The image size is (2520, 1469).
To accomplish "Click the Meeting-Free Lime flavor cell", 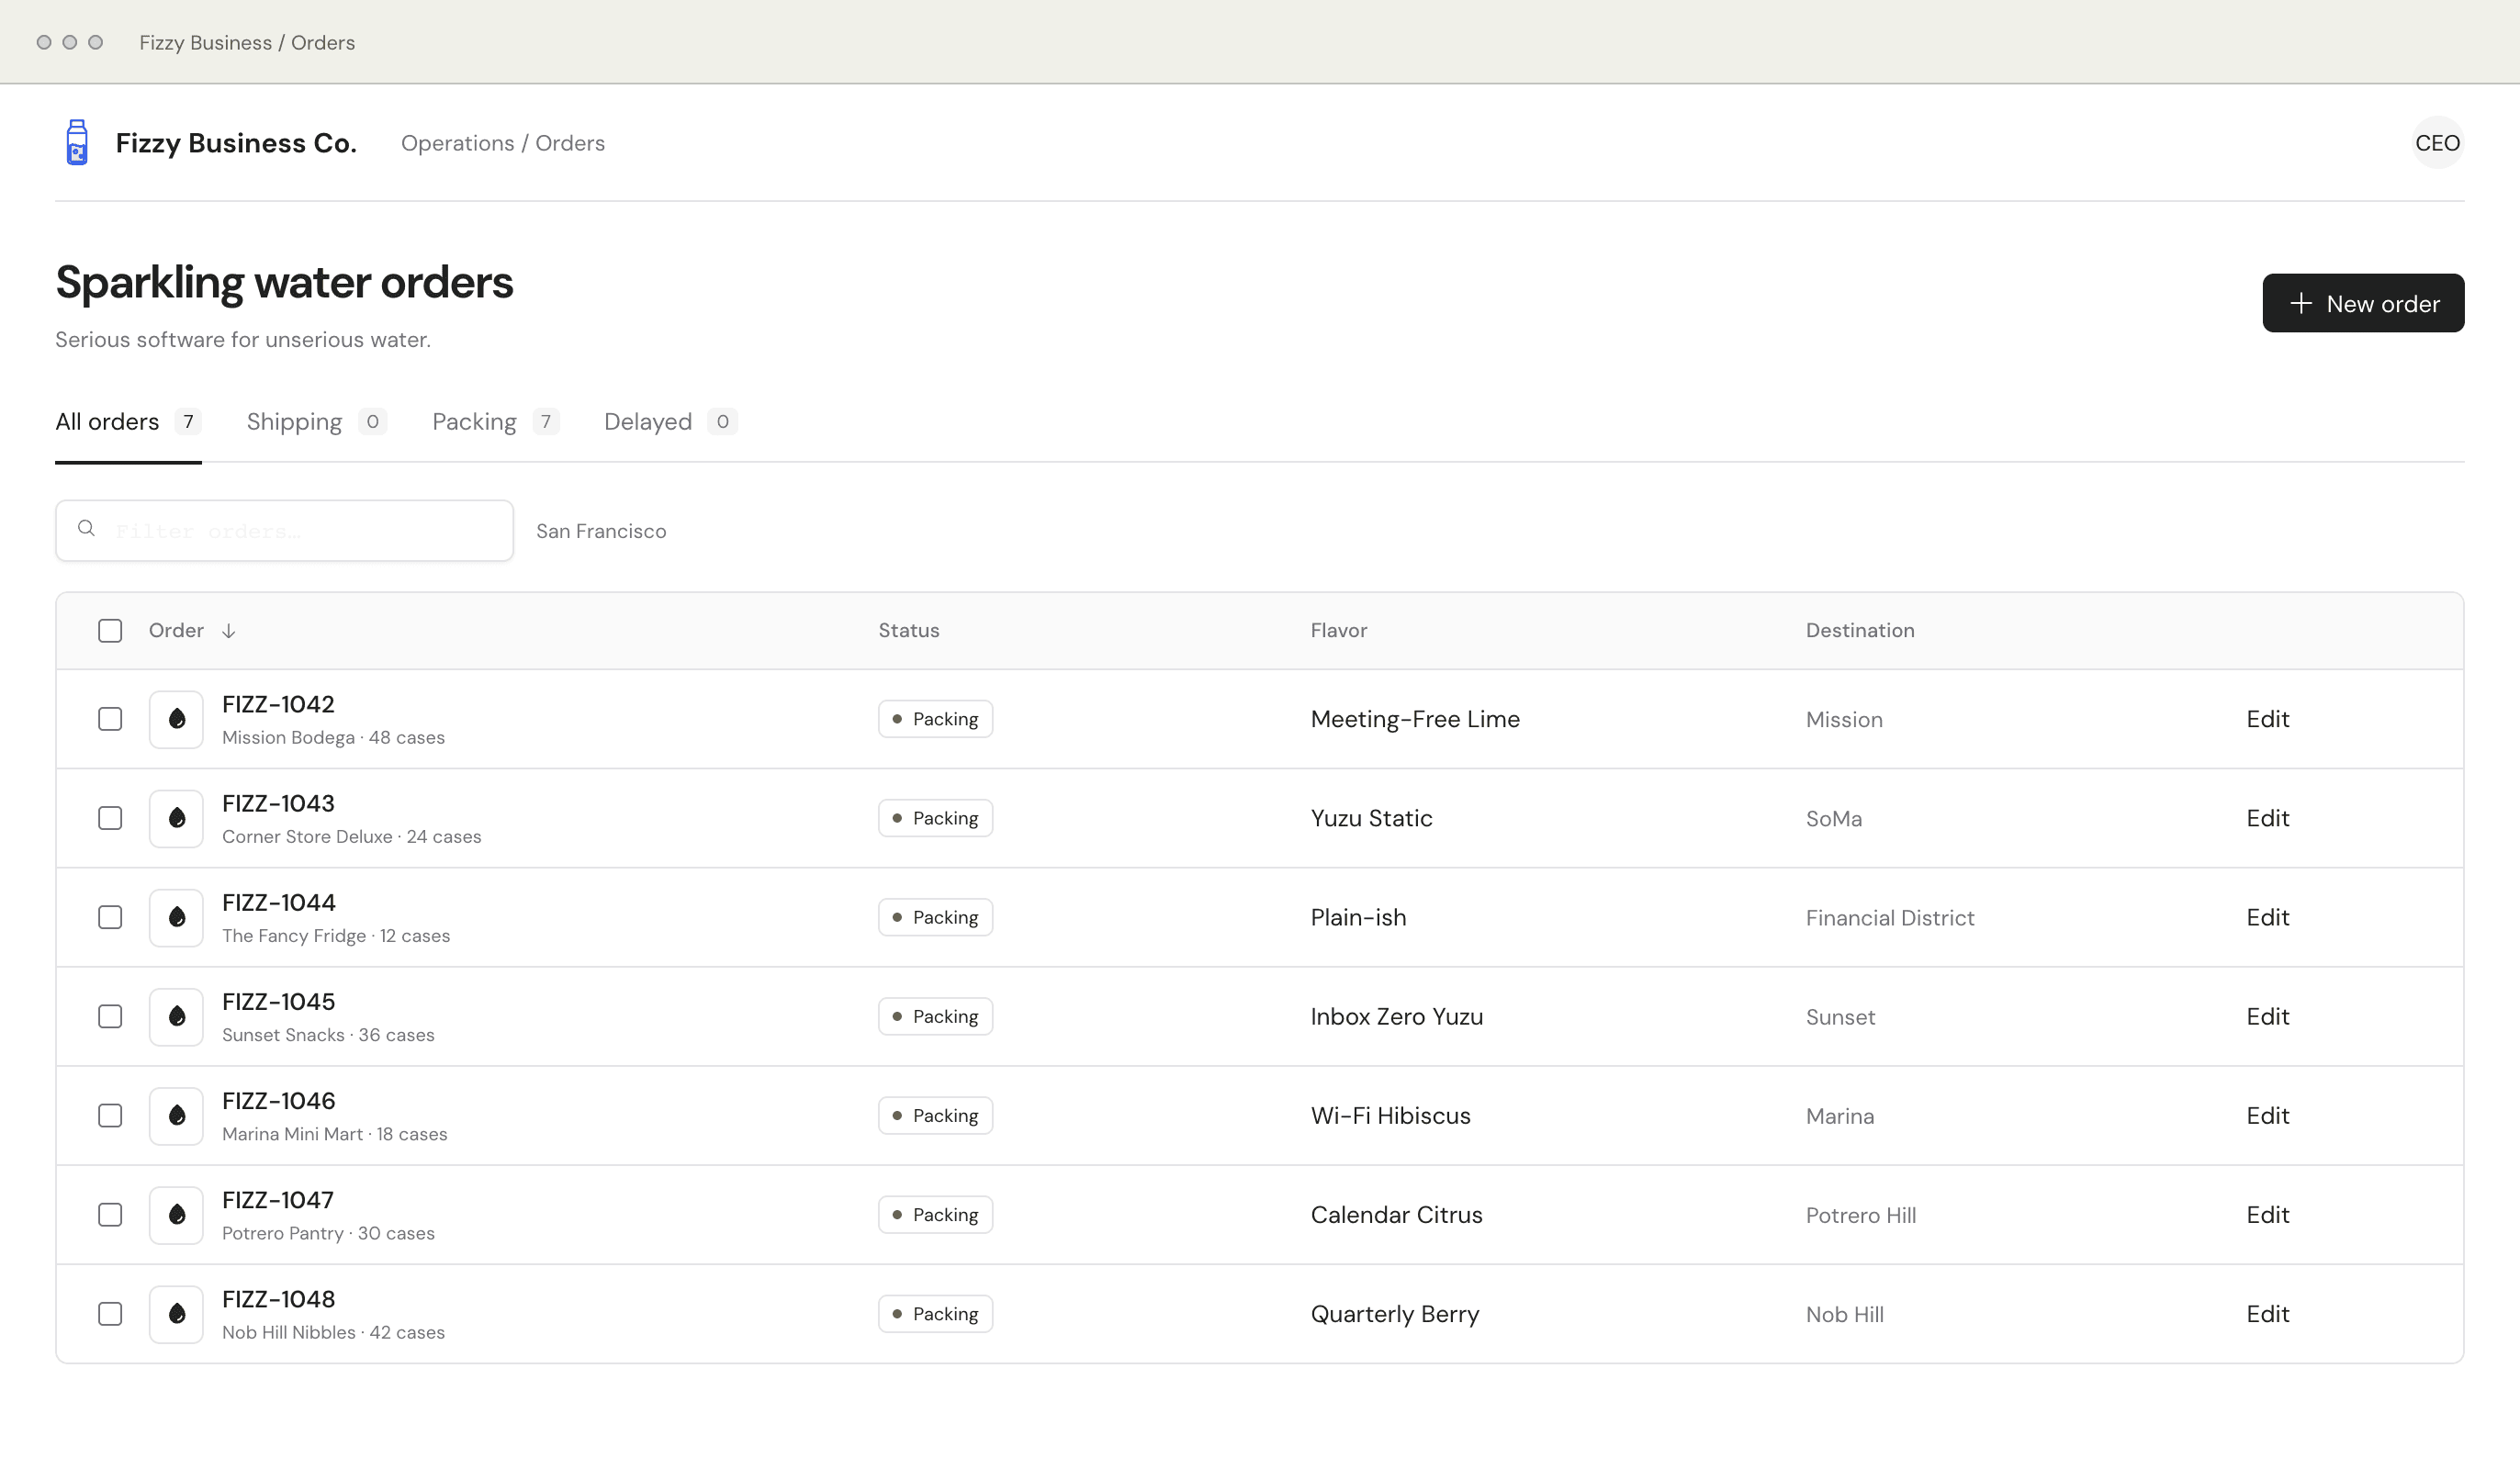I will coord(1415,719).
